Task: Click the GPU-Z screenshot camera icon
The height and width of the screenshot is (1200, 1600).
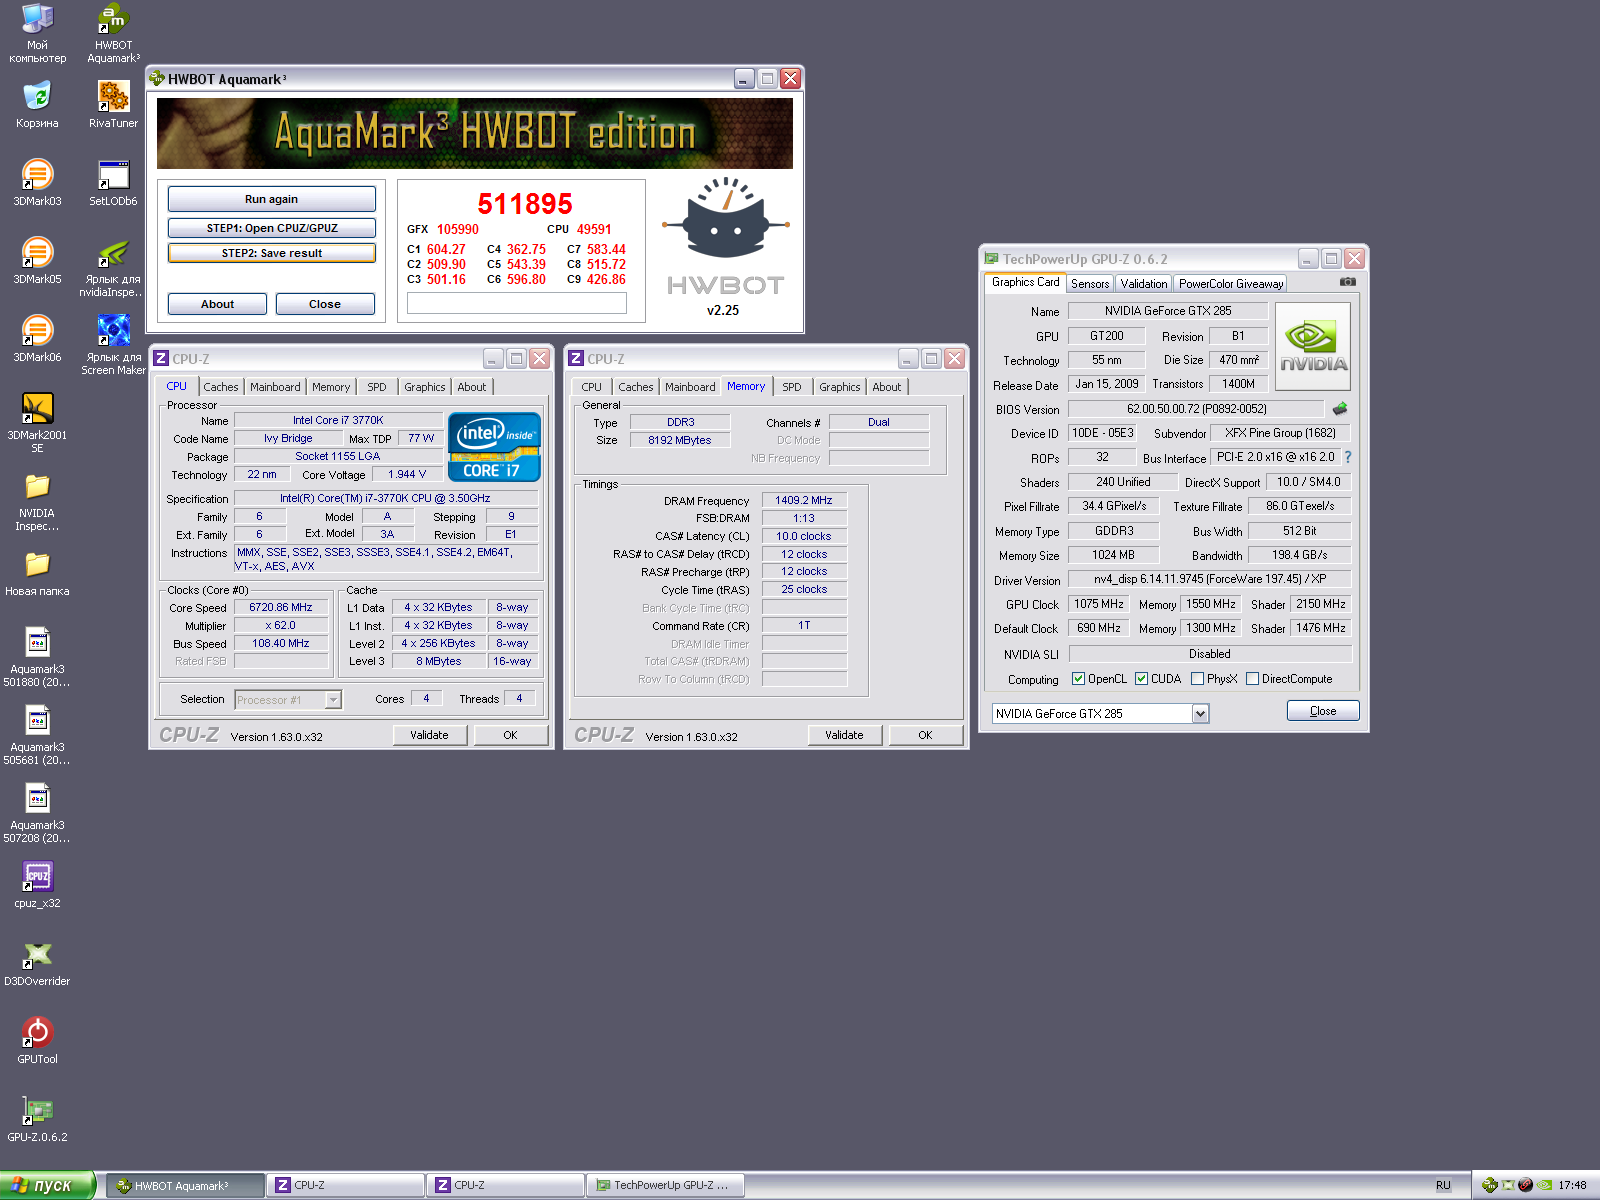Action: pyautogui.click(x=1348, y=282)
